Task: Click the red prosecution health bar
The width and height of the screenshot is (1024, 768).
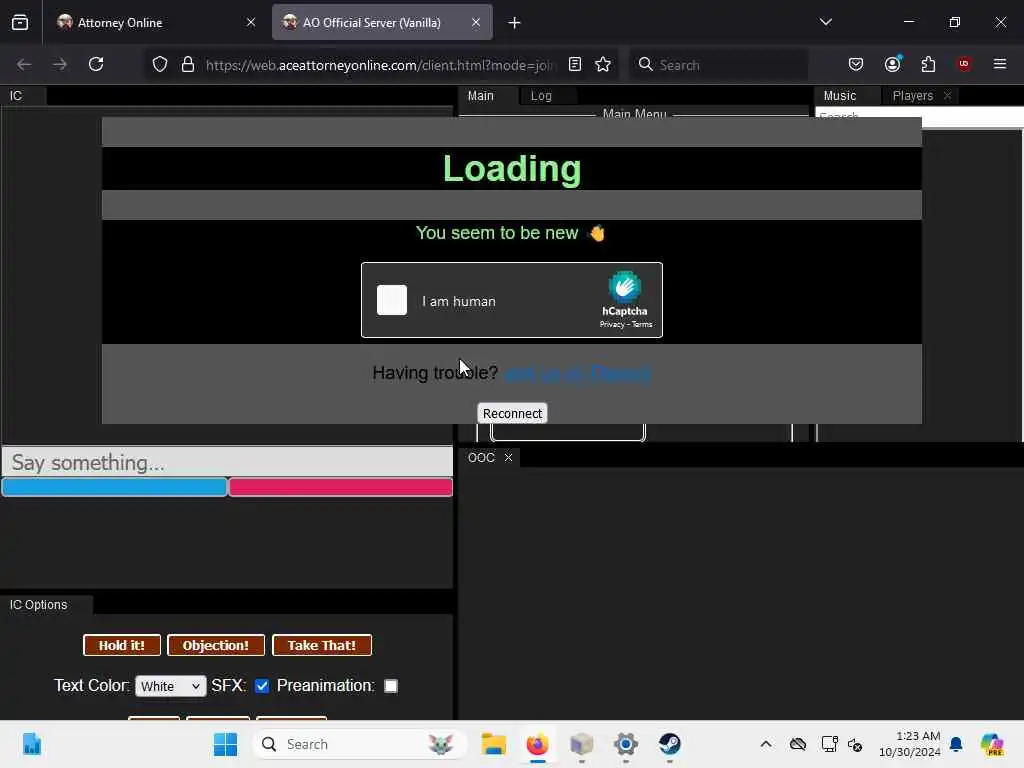Action: coord(340,487)
